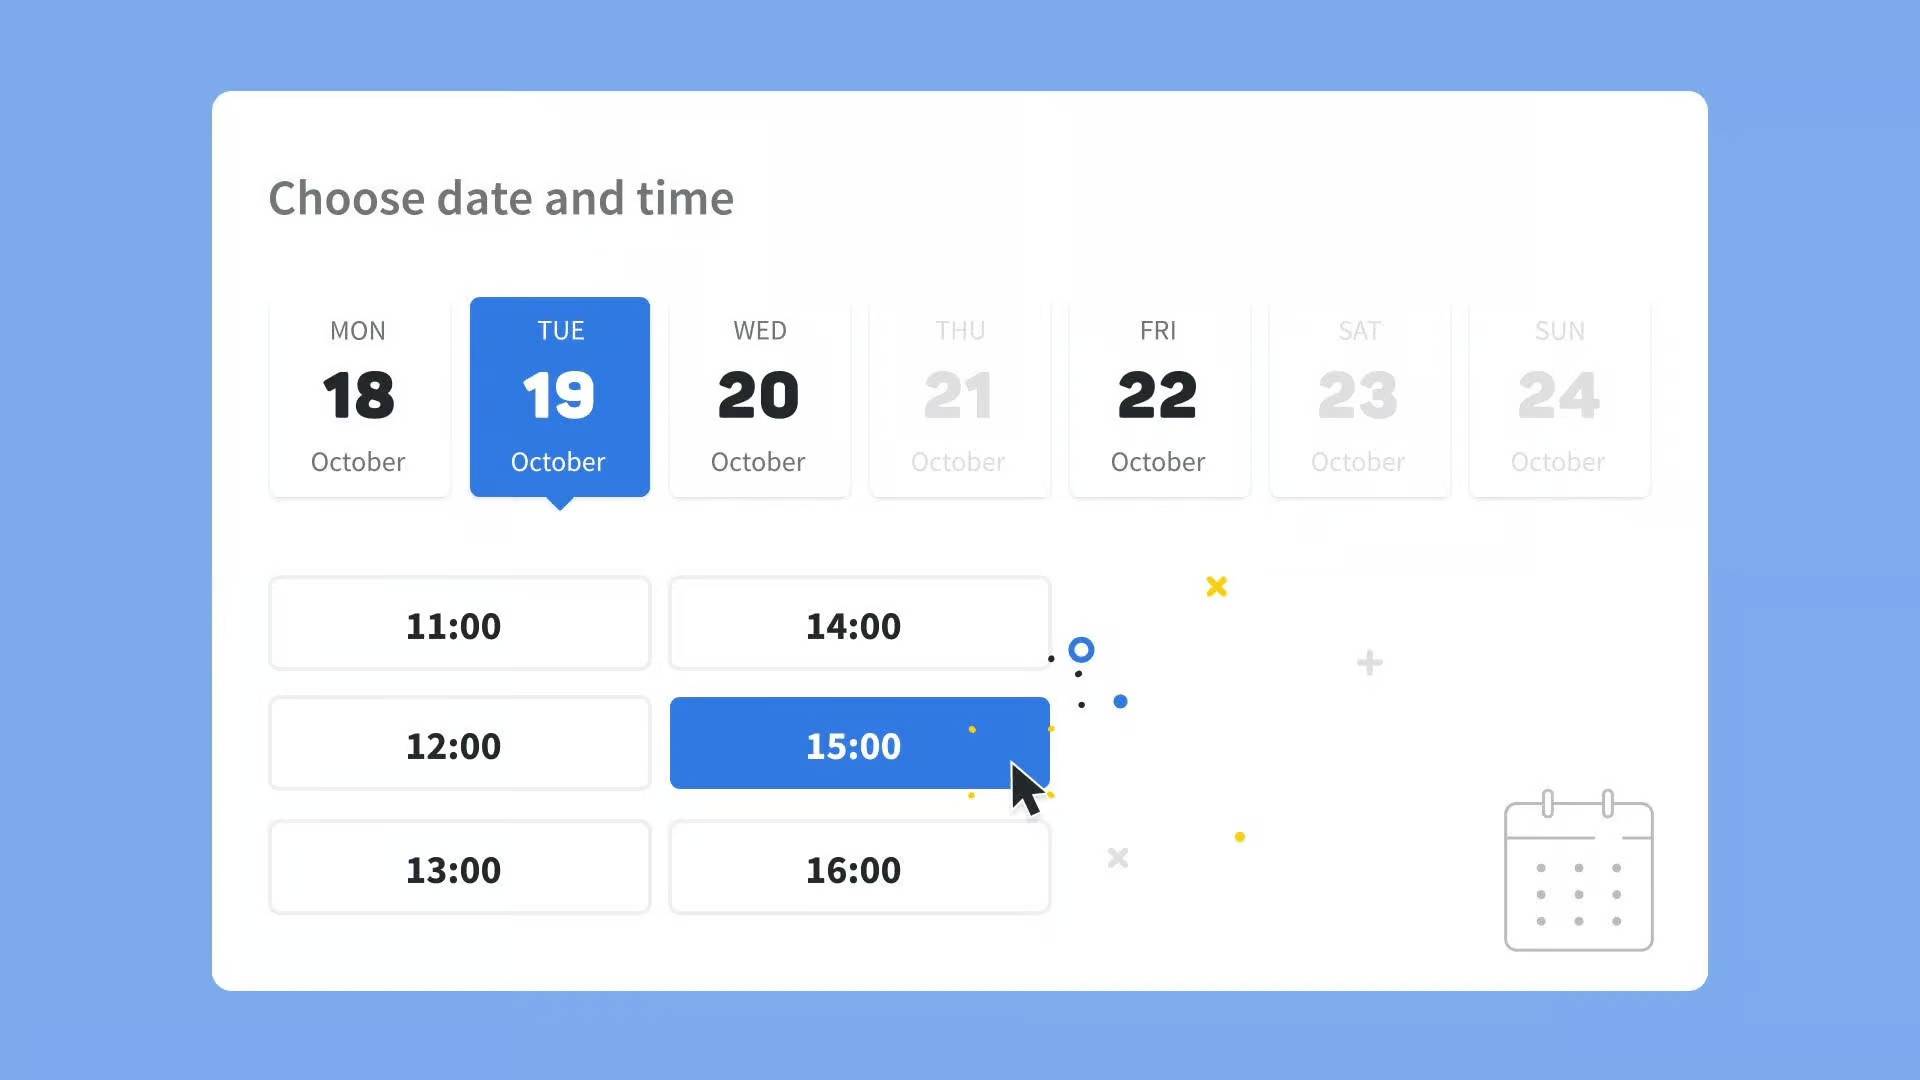Screen dimensions: 1920x1080
Task: Select Friday 22 October date
Action: coord(1158,396)
